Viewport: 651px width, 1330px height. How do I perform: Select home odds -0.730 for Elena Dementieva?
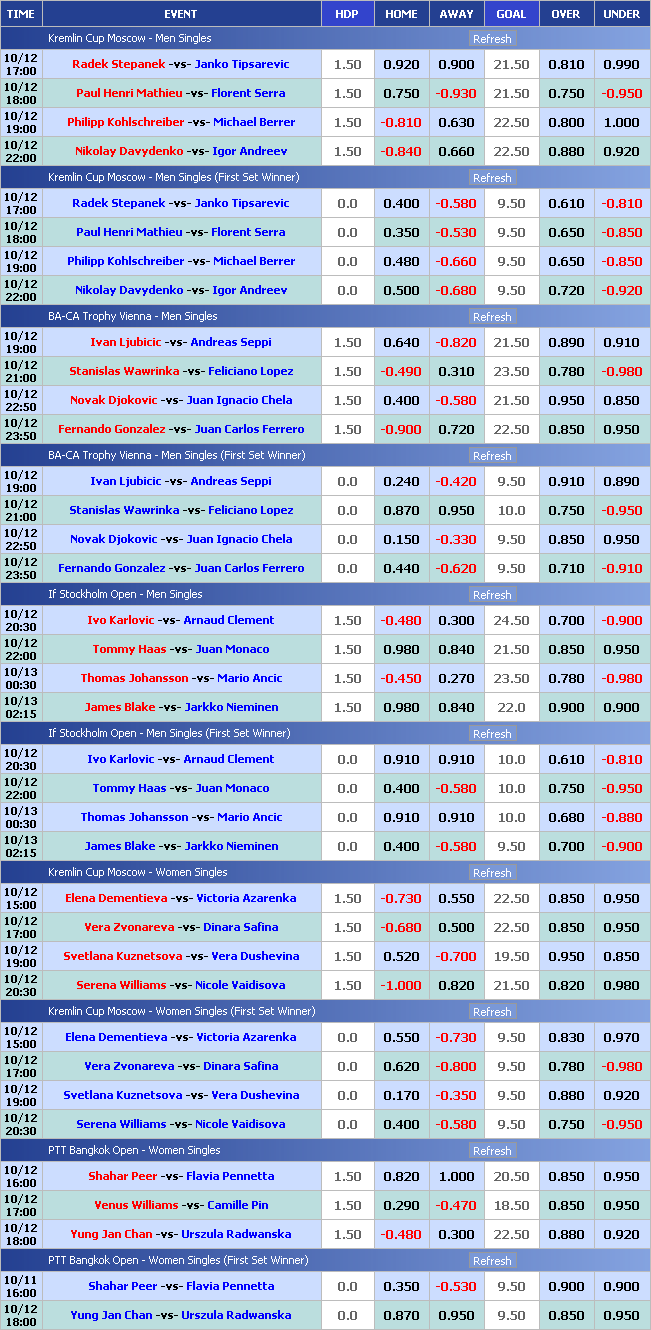[401, 898]
